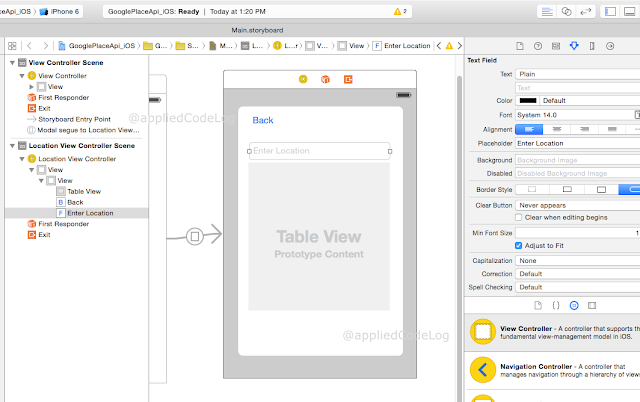Go back in editor history

pyautogui.click(x=29, y=46)
